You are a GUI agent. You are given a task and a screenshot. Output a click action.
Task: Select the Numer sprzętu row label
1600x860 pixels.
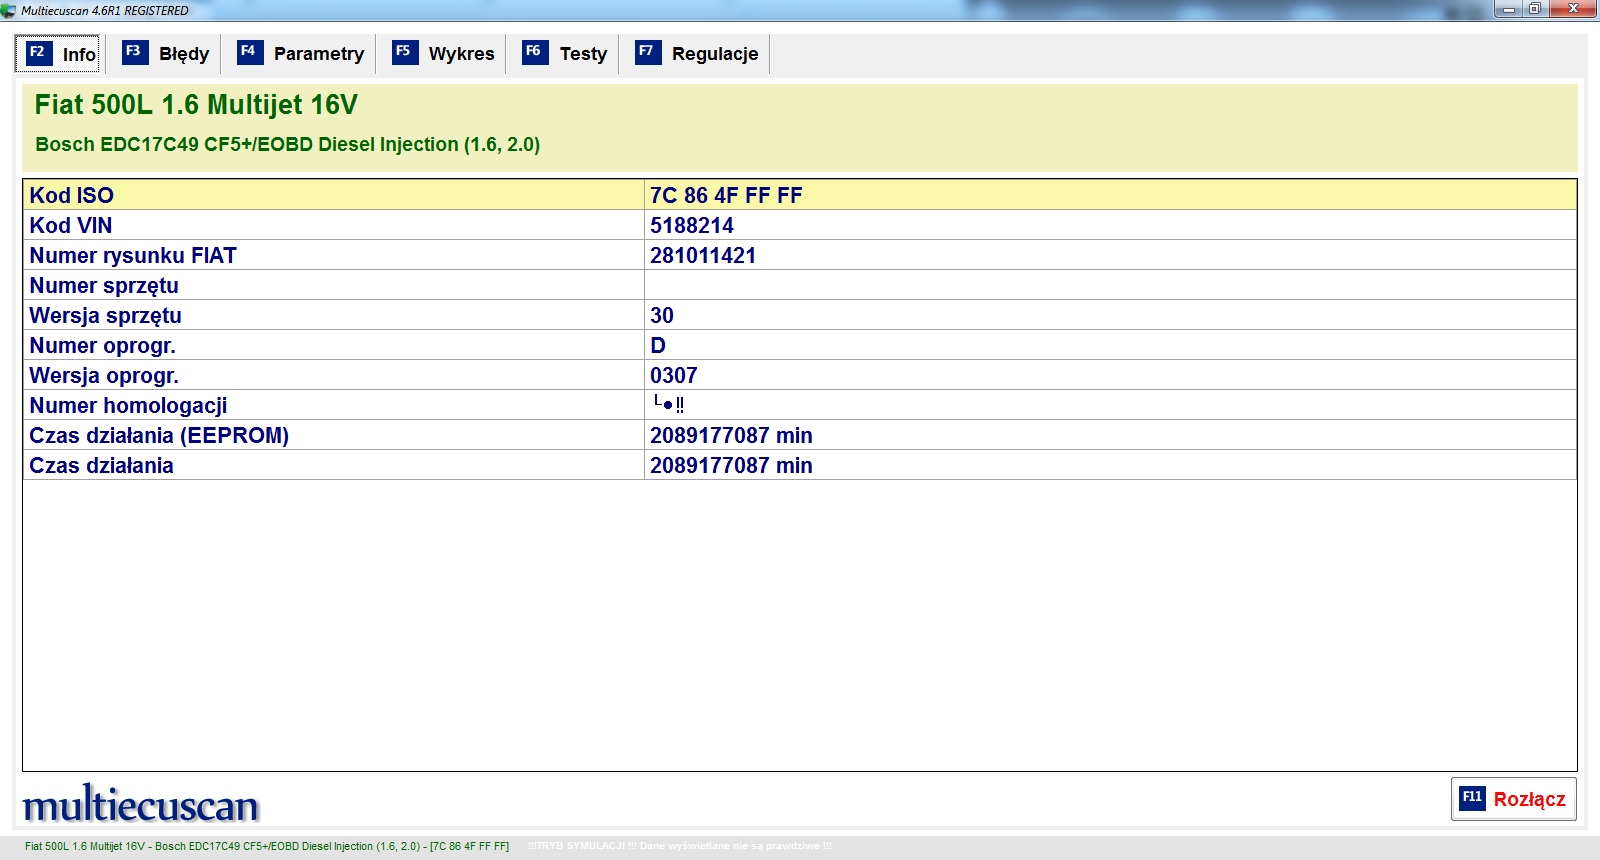point(104,285)
